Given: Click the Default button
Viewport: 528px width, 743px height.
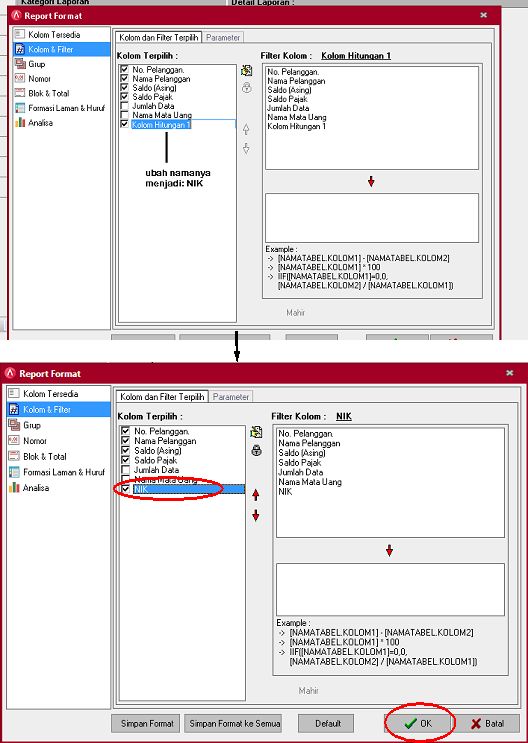Looking at the screenshot, I should 328,724.
